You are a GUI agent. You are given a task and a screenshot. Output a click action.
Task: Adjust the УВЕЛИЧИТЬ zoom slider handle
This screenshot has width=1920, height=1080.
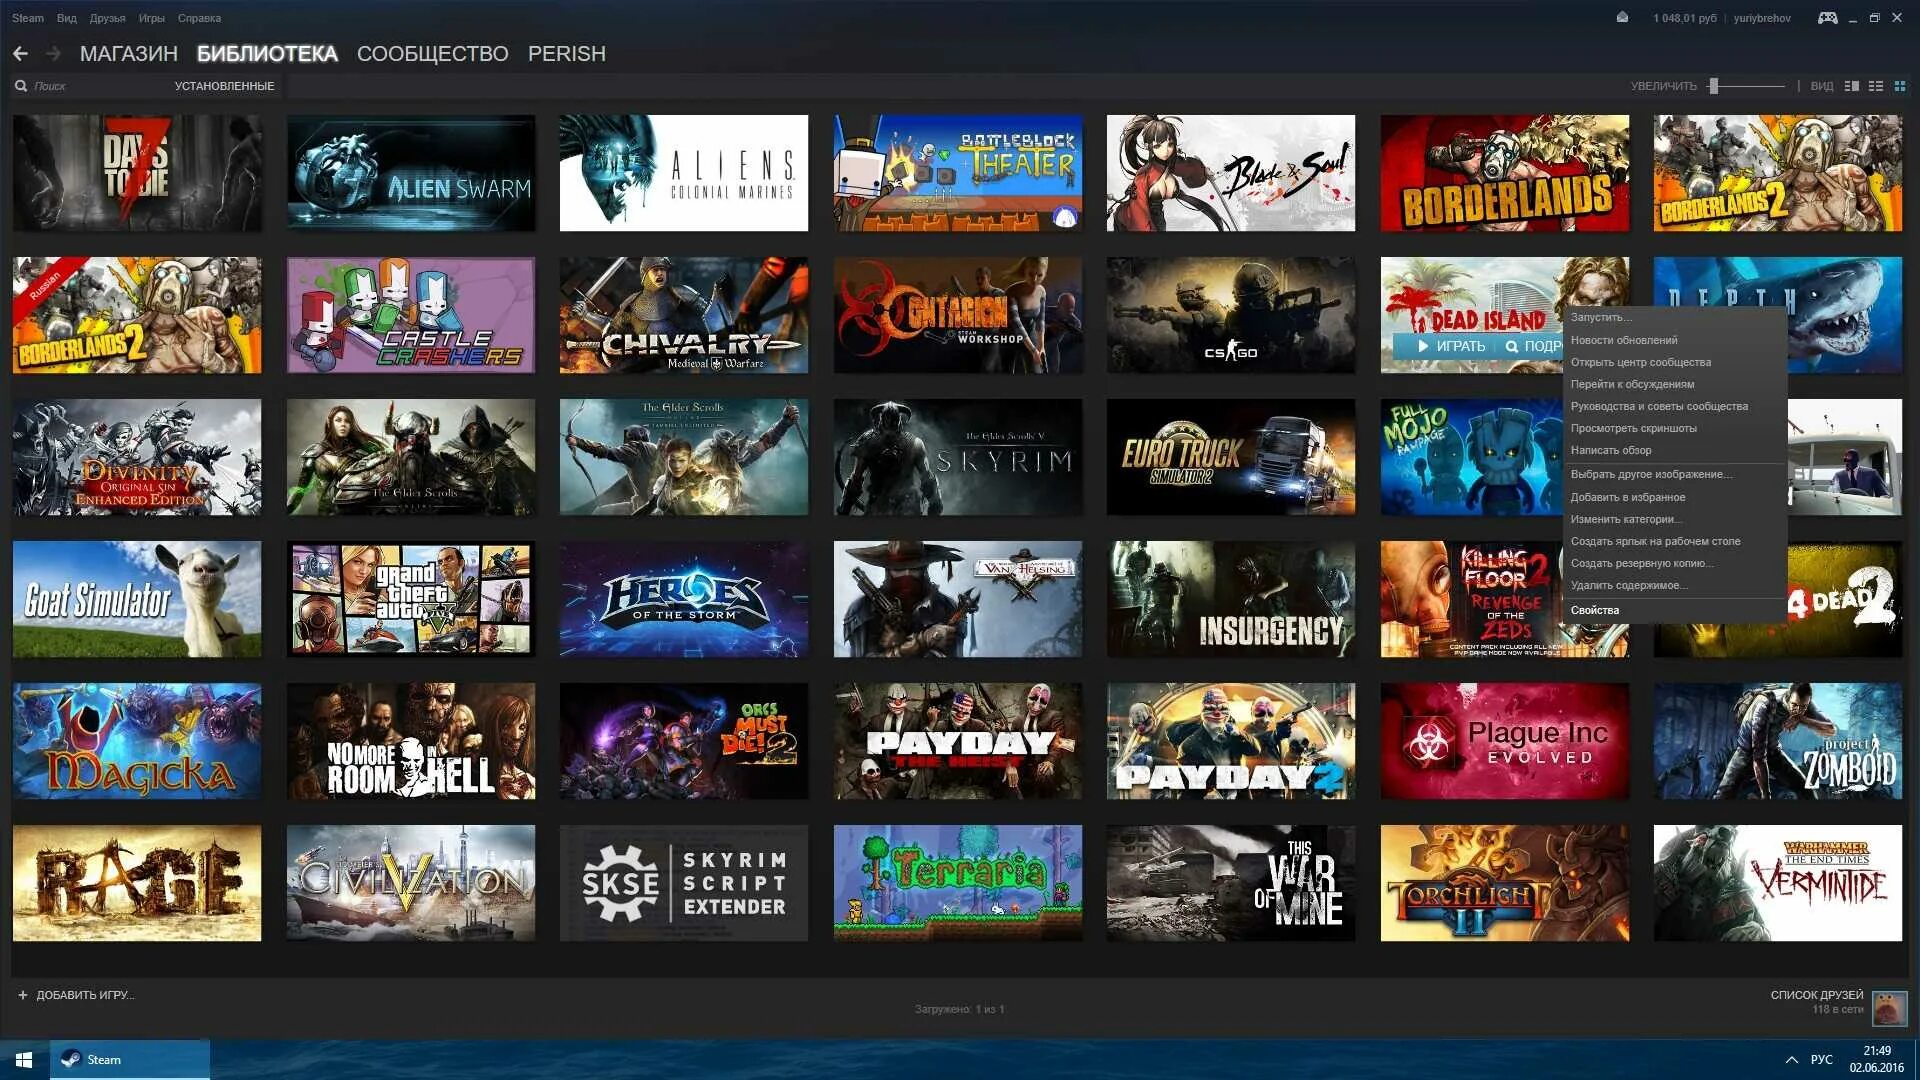tap(1713, 86)
